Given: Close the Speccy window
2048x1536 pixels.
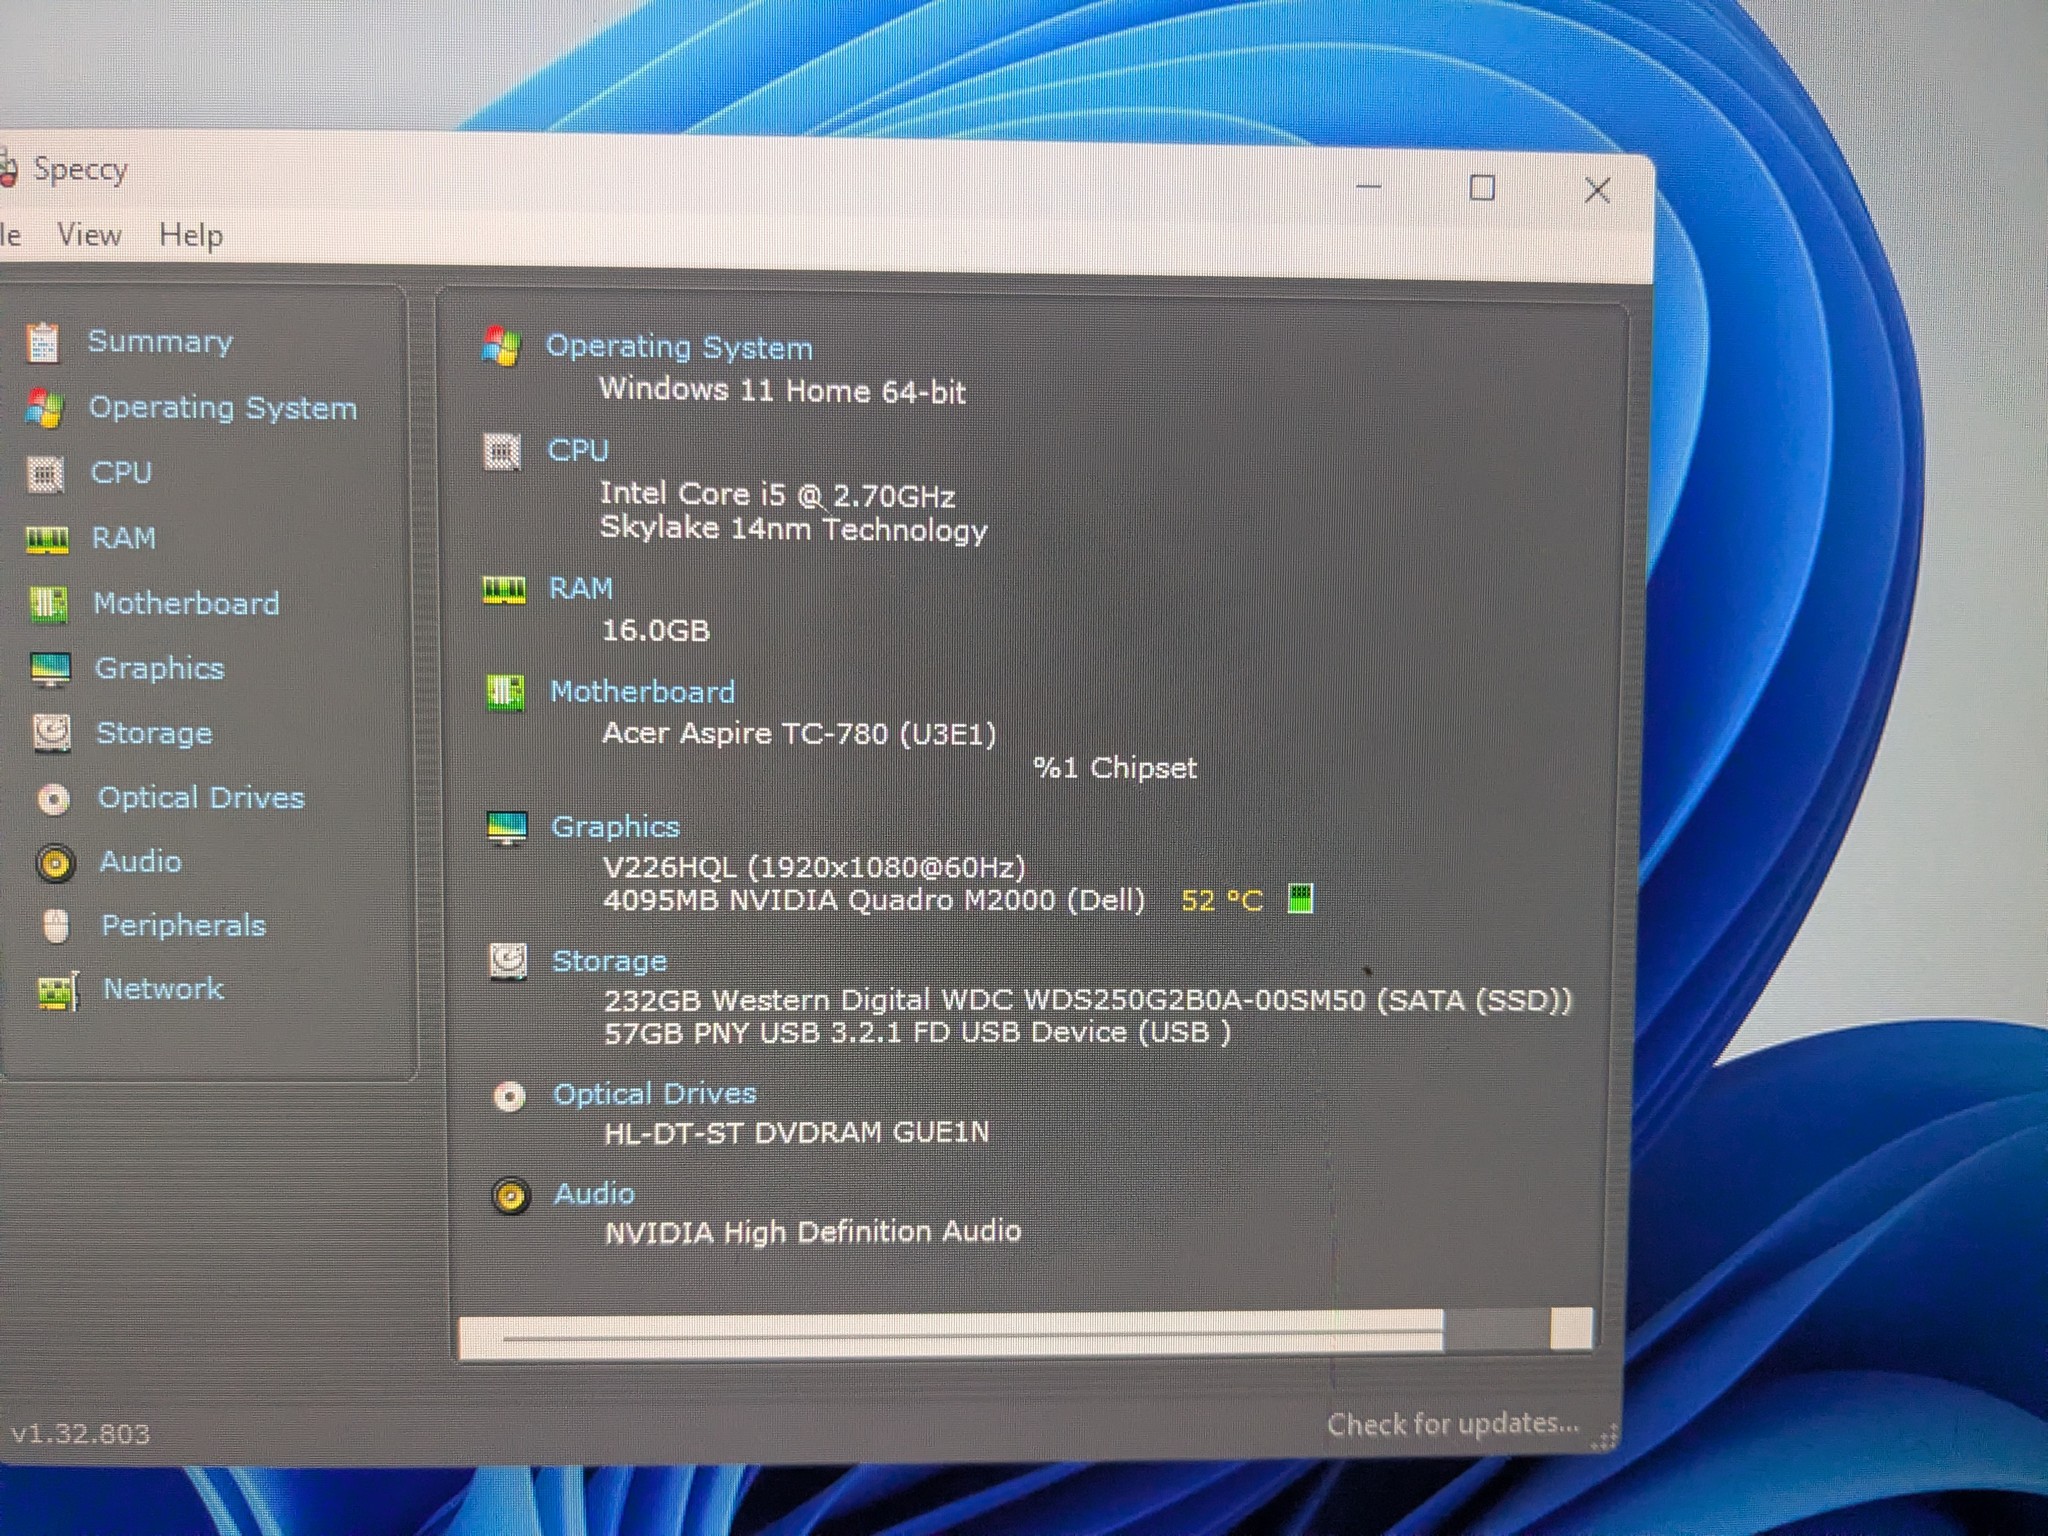Looking at the screenshot, I should pos(1597,190).
